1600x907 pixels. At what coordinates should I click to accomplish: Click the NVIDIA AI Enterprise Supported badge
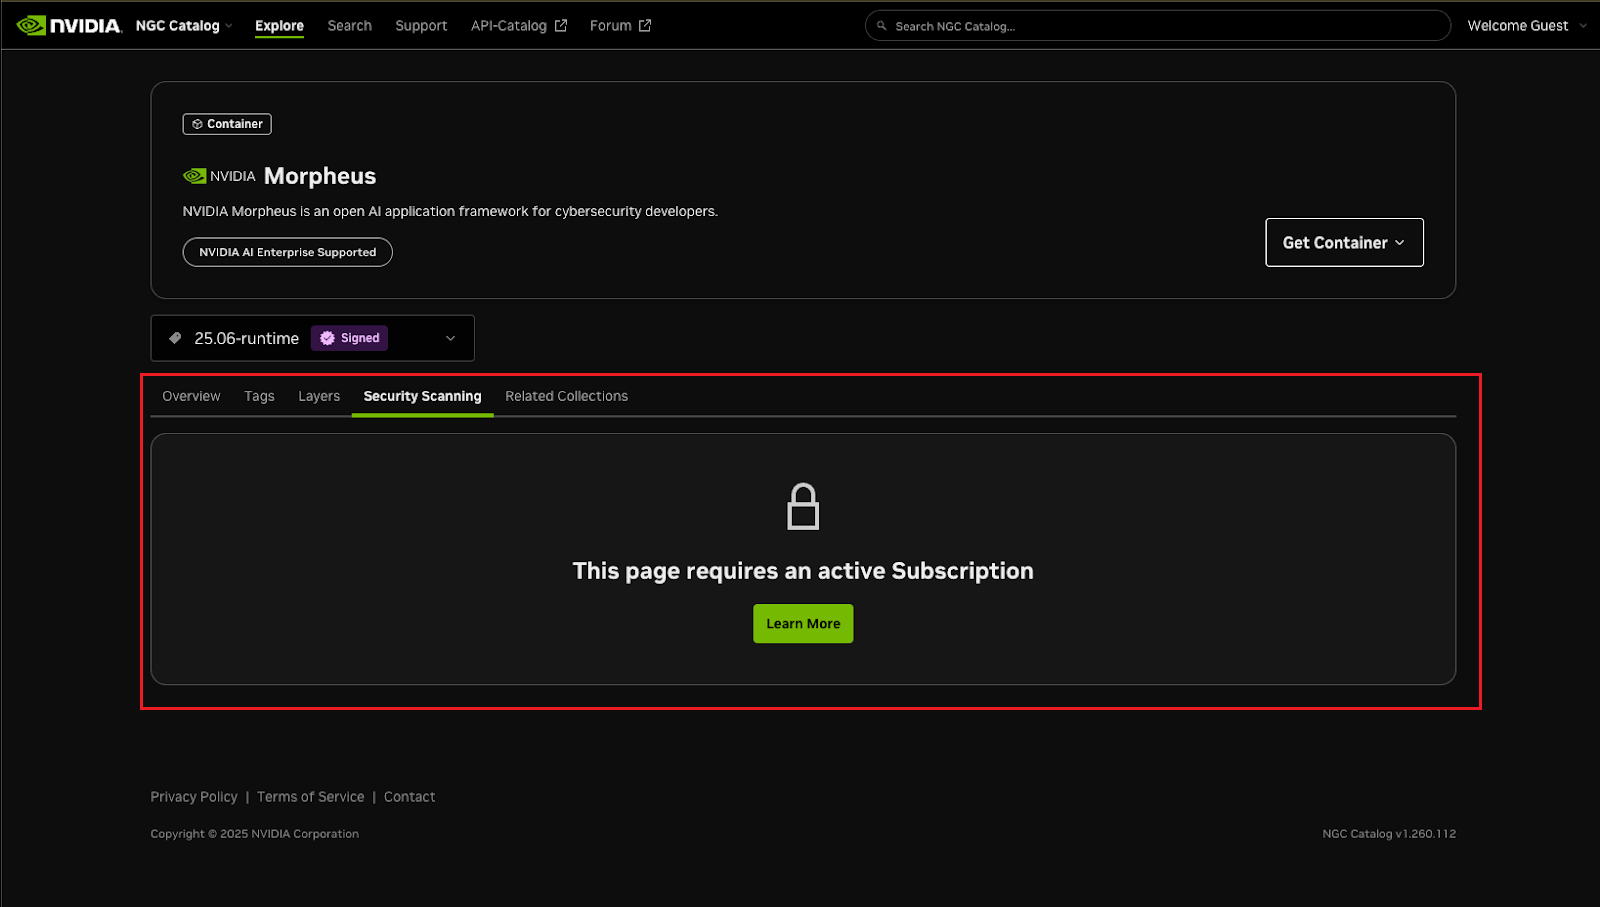[287, 252]
